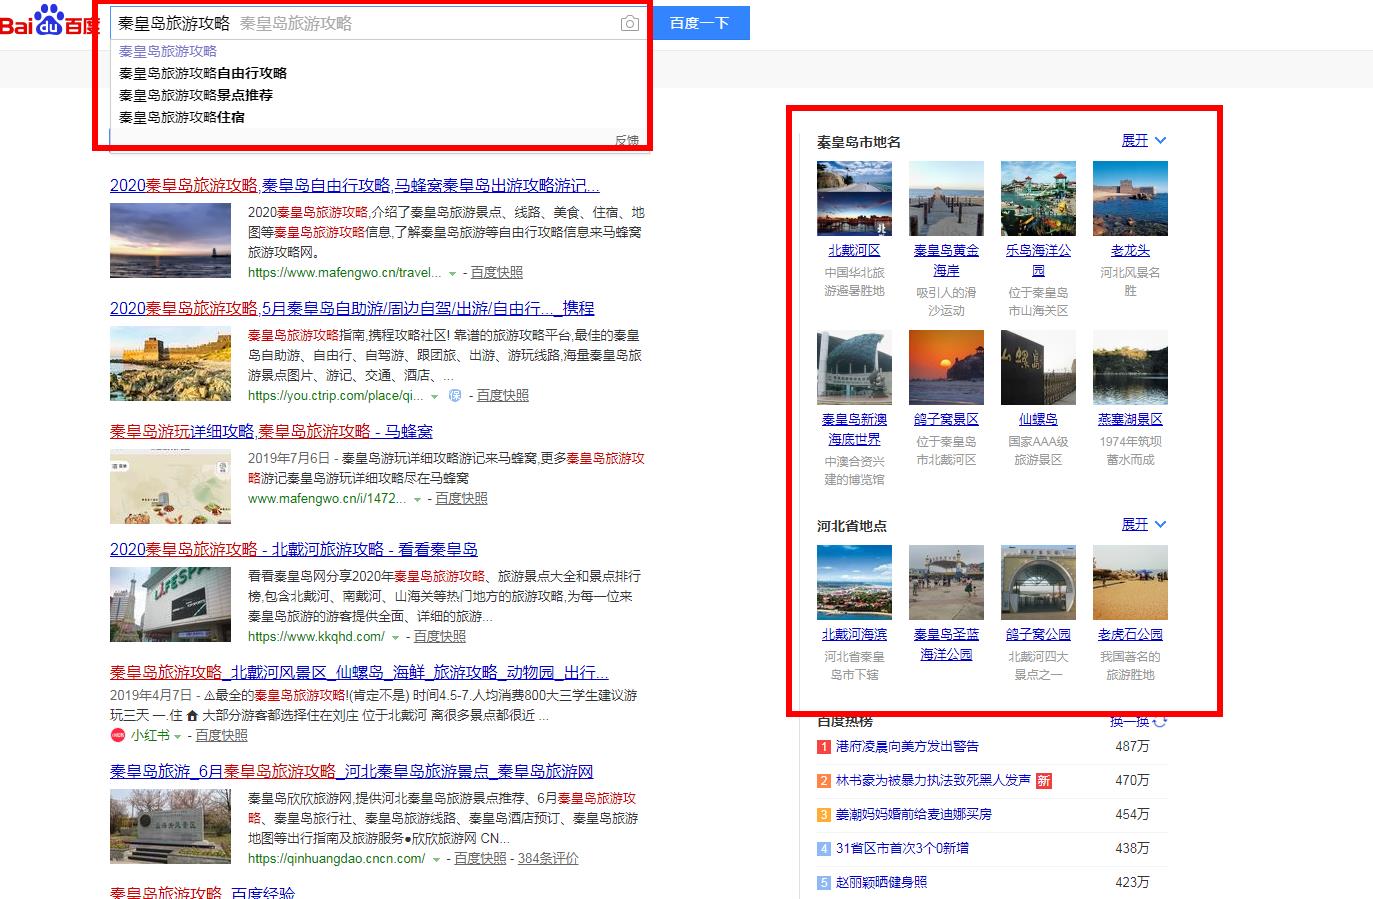Screen dimensions: 1373x899
Task: Expand dropdown arrow beside qinhuangdao.cncn.com URL
Action: 436,859
